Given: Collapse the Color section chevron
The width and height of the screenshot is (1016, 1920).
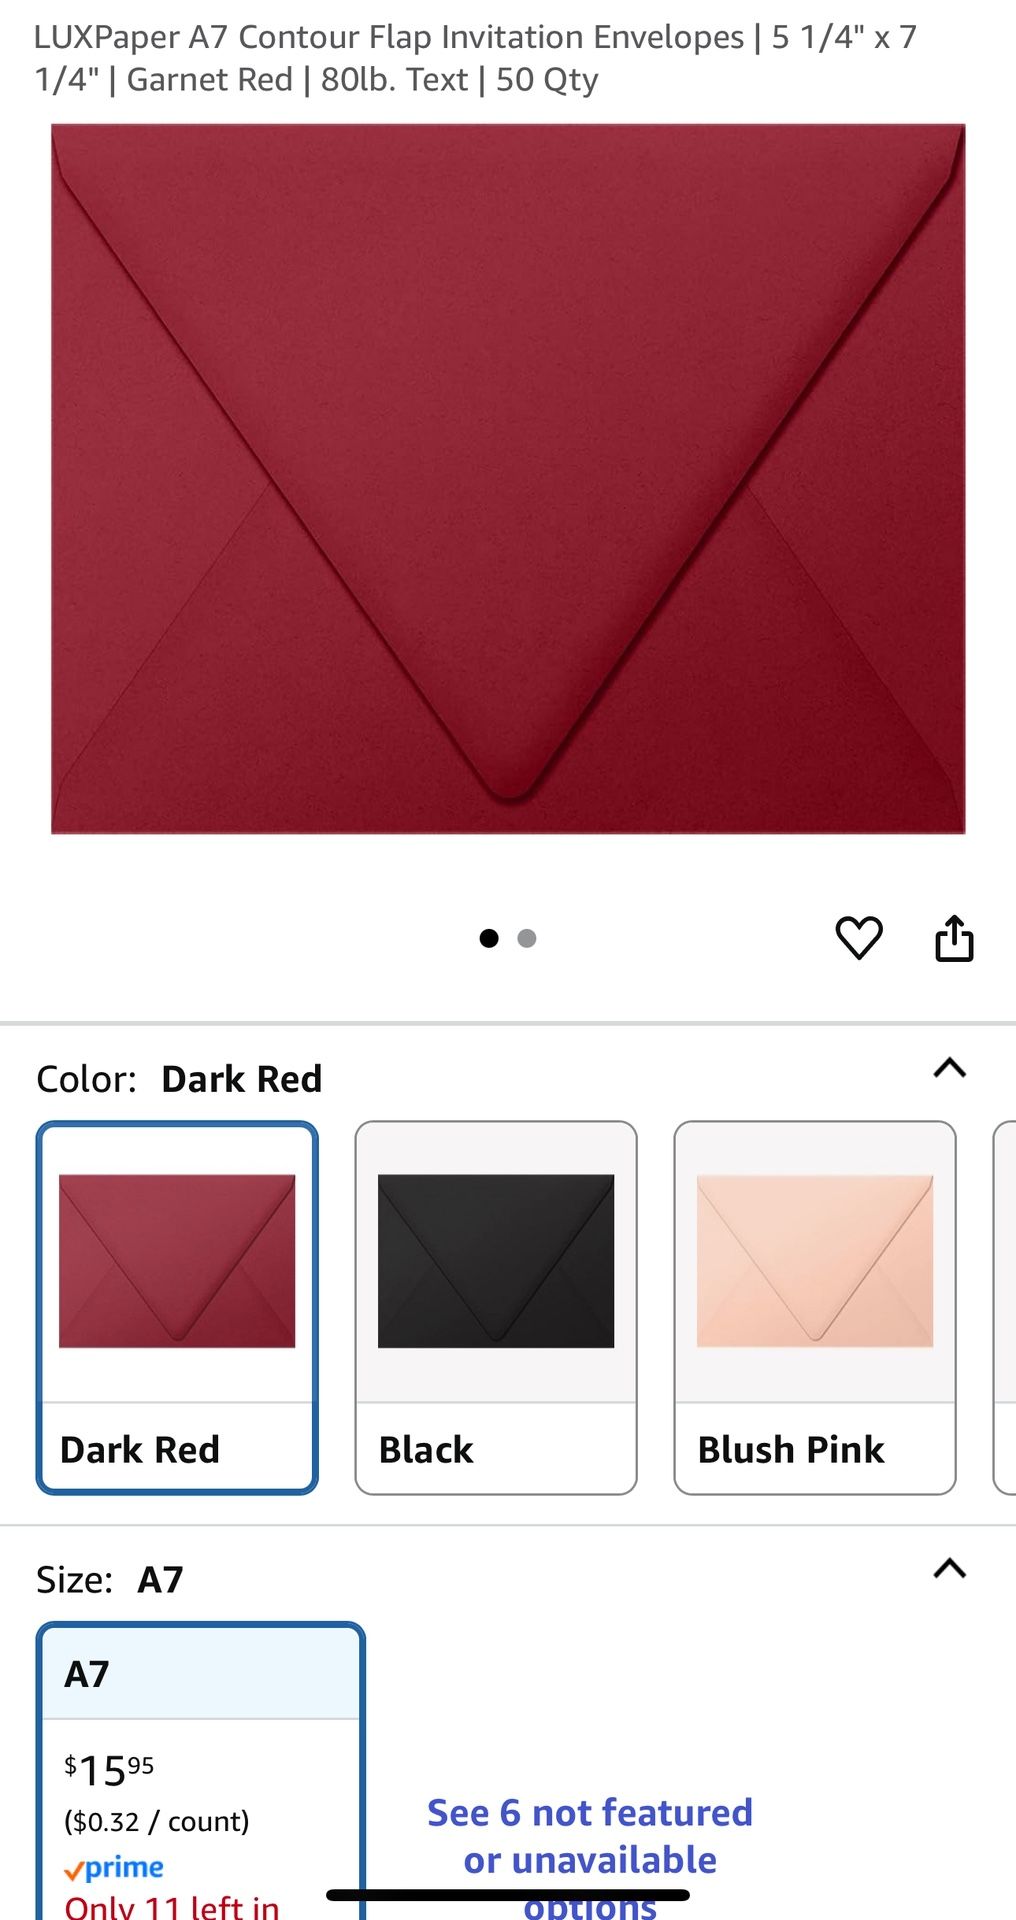Looking at the screenshot, I should click(950, 1068).
